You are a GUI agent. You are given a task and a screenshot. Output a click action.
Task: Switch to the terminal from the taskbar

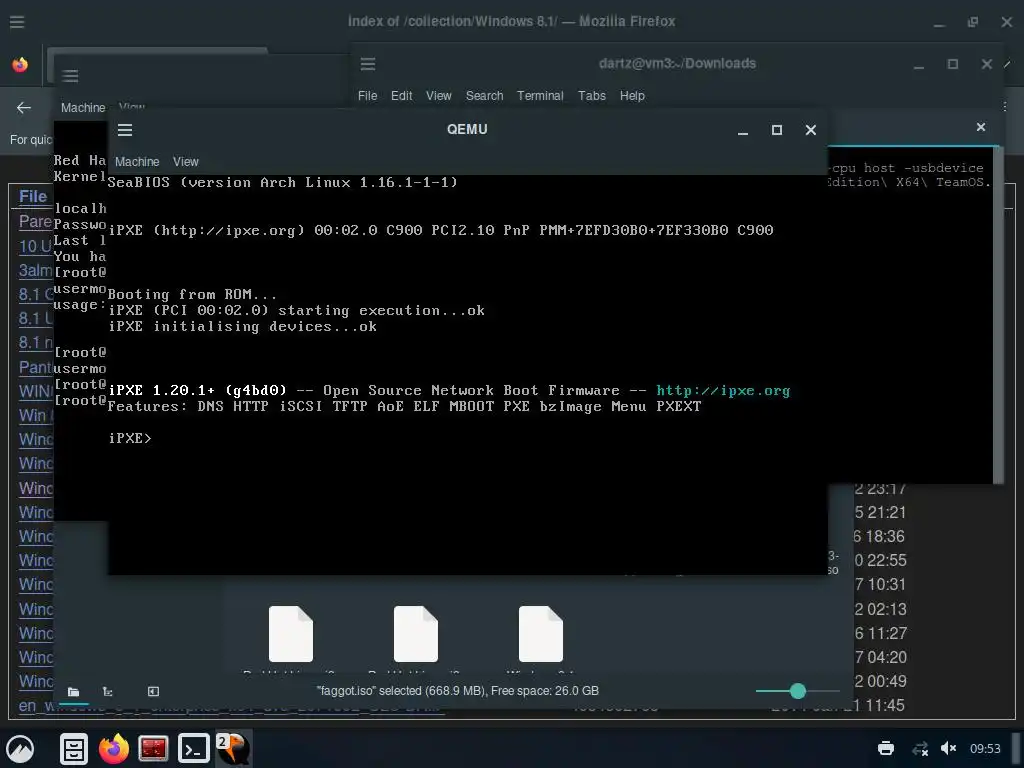click(194, 748)
